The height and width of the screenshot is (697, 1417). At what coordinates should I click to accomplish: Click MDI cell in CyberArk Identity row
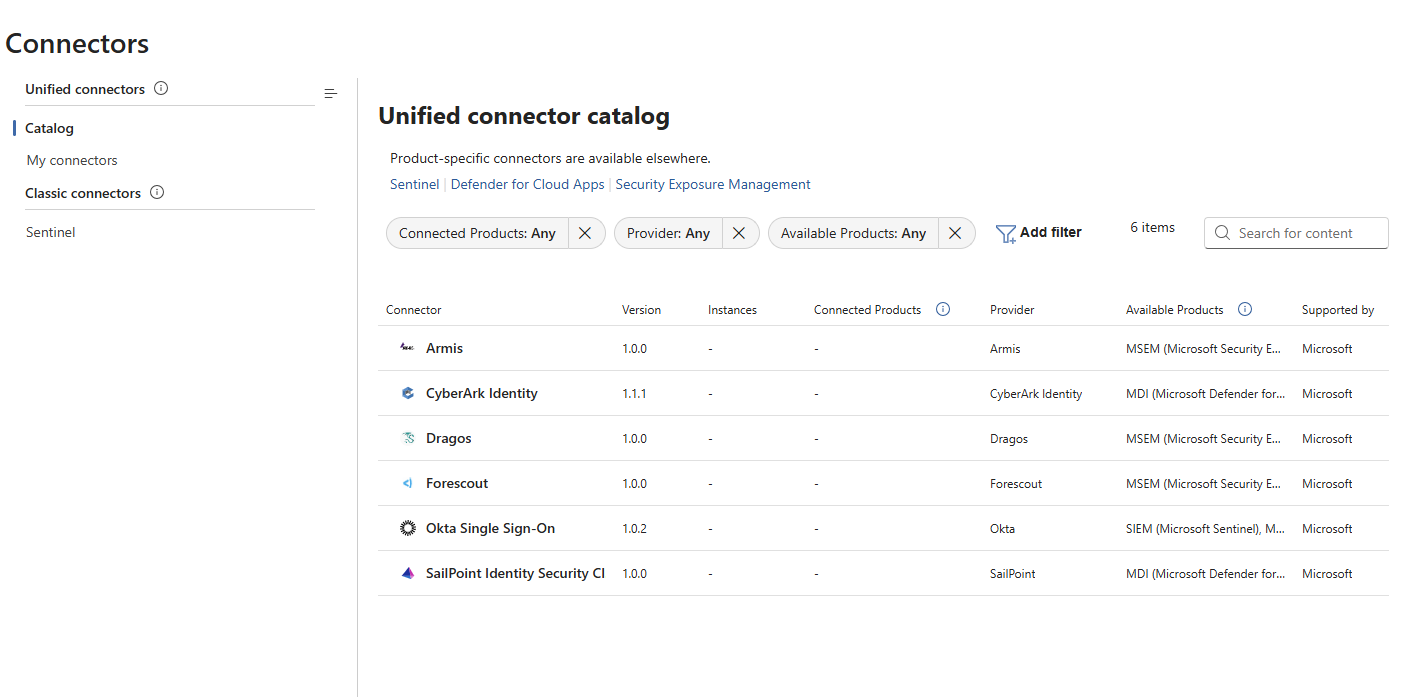point(1205,394)
